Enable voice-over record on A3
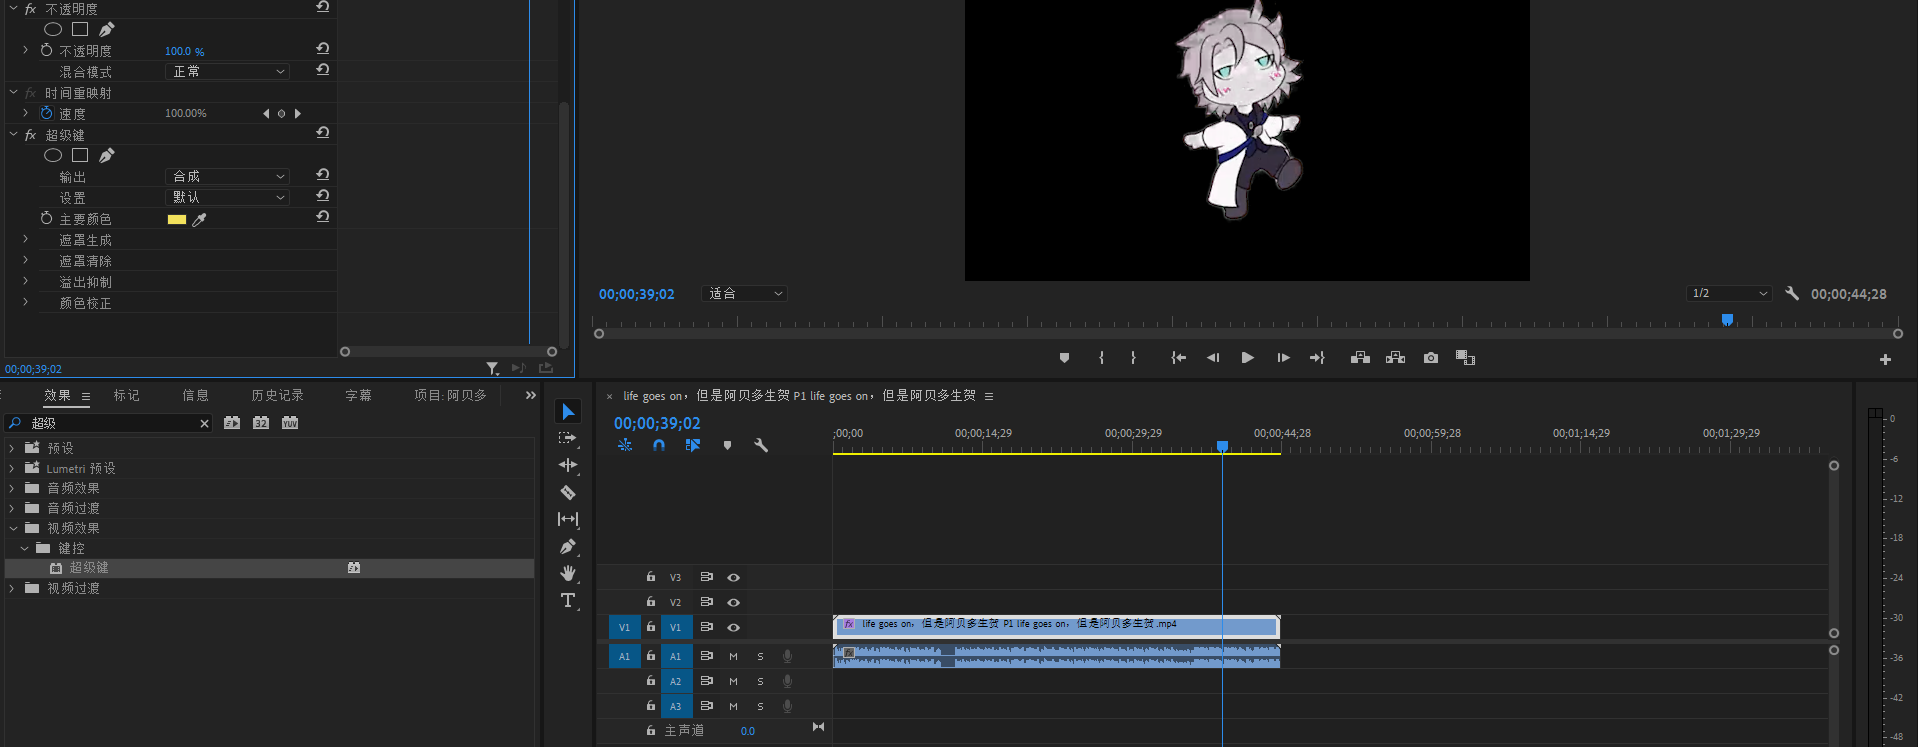This screenshot has width=1918, height=747. (787, 706)
